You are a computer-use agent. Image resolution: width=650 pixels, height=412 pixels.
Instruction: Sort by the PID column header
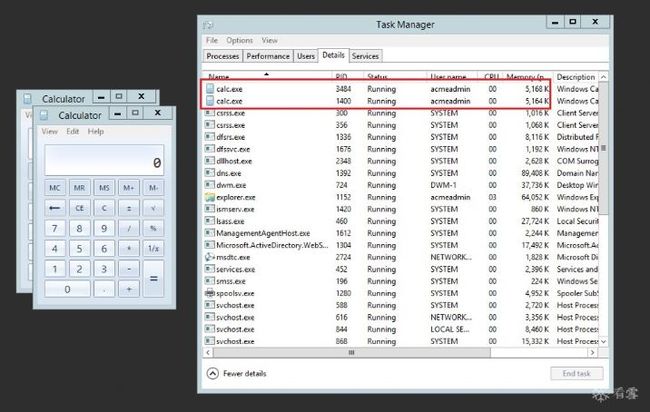347,77
